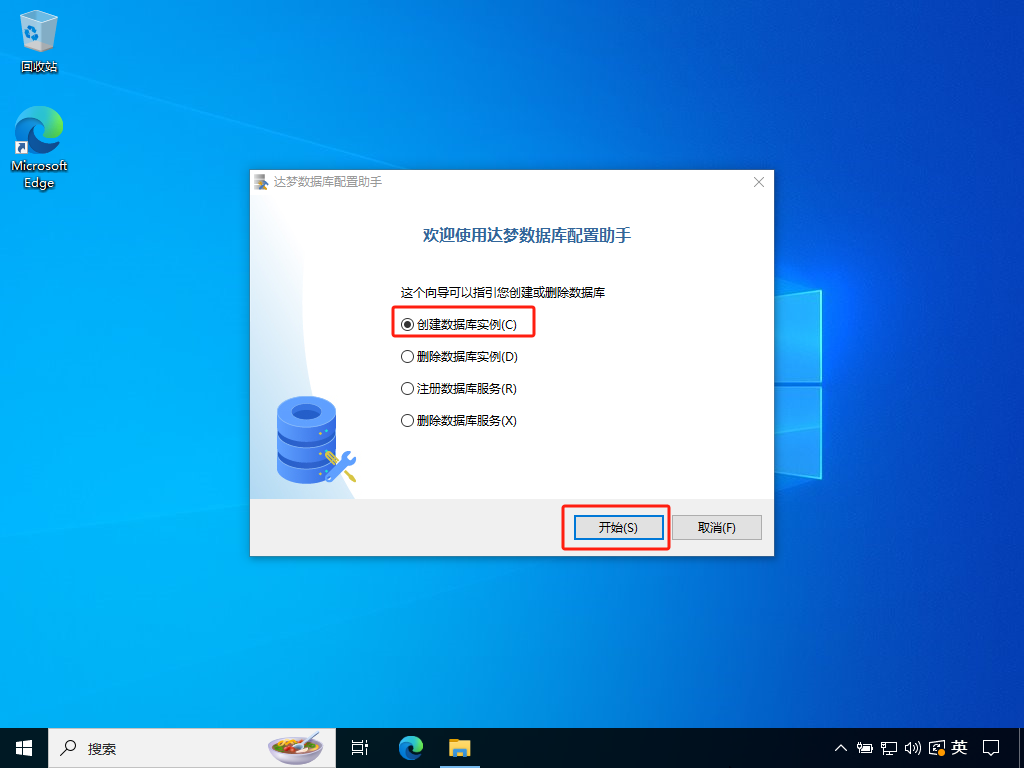
Task: Launch Edge from the taskbar
Action: (x=411, y=748)
